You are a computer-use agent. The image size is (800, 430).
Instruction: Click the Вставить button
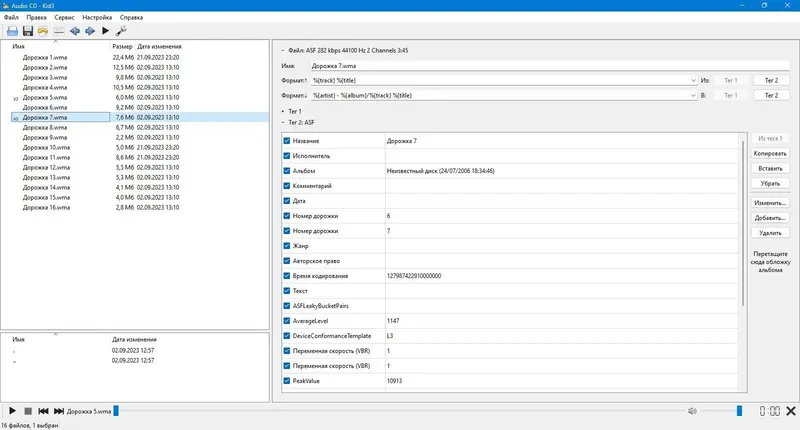[770, 168]
